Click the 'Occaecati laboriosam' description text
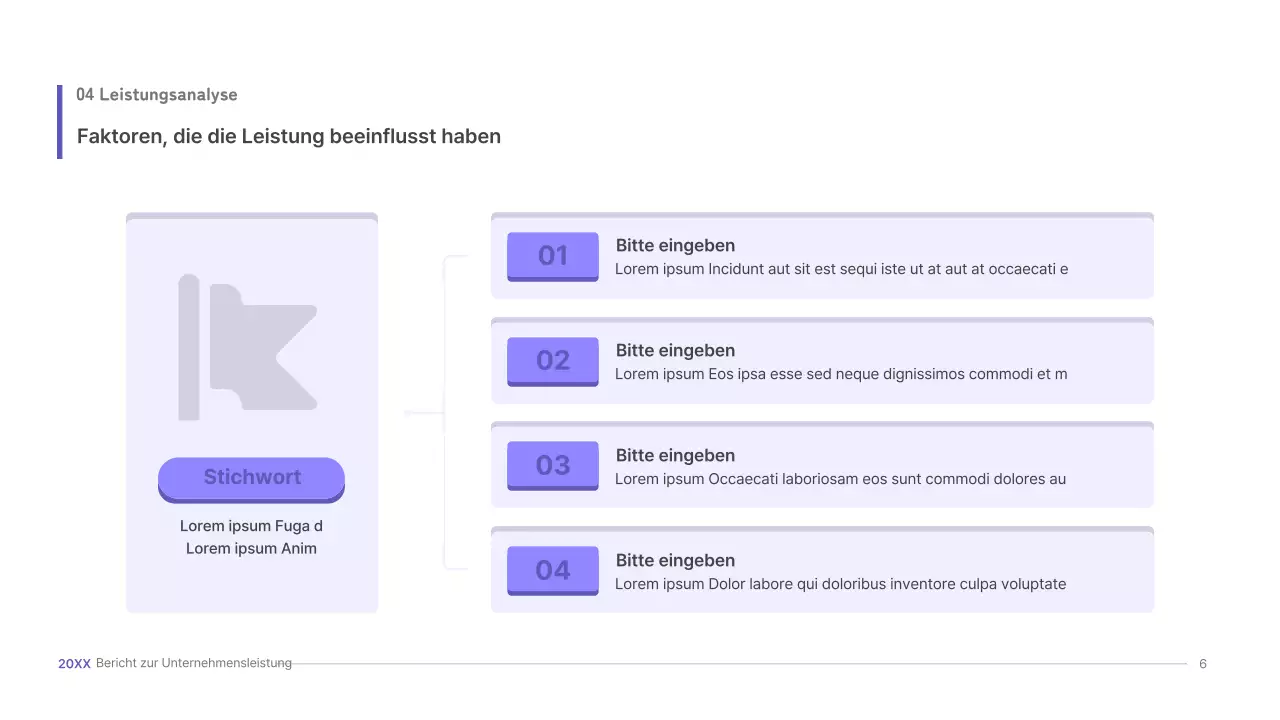This screenshot has width=1280, height=720. tap(840, 479)
